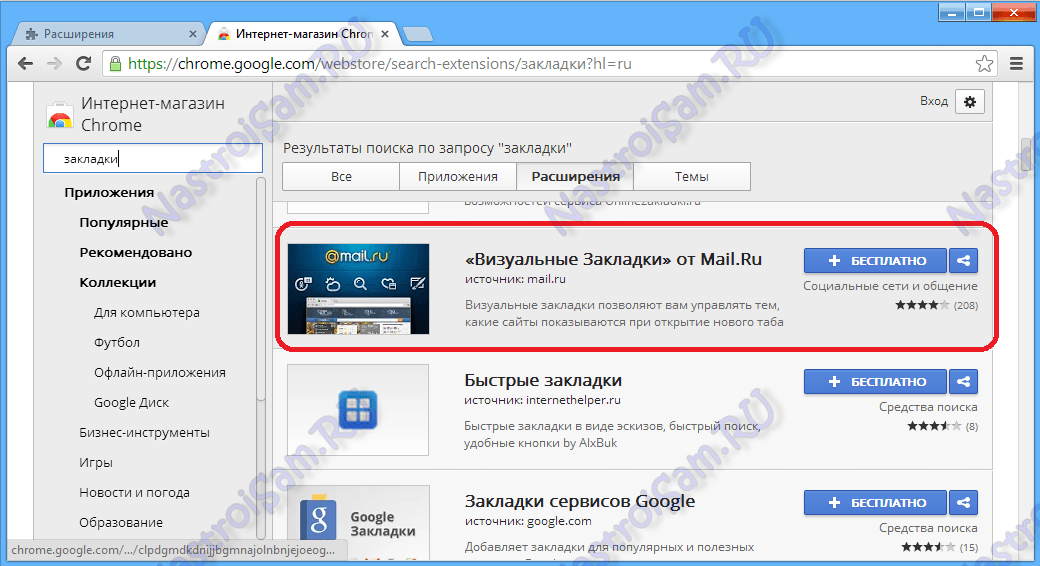
Task: Select the Google Диск collection
Action: (x=131, y=402)
